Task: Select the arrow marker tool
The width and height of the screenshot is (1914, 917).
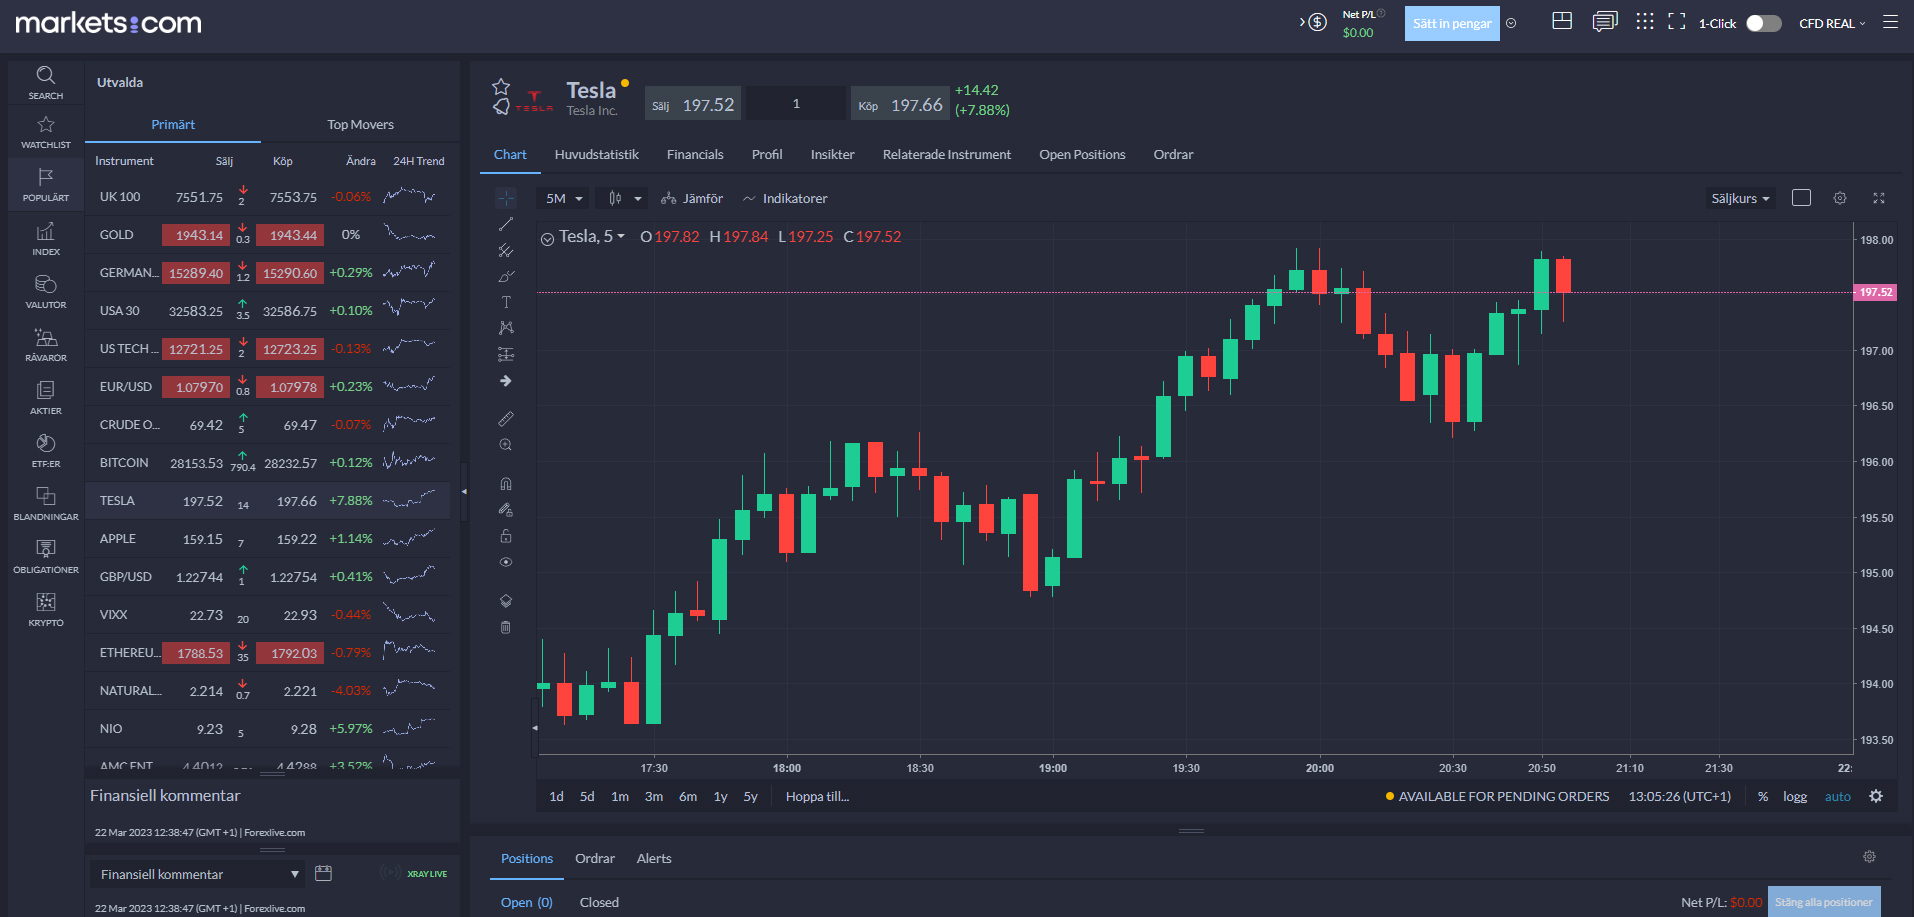Action: pyautogui.click(x=506, y=381)
